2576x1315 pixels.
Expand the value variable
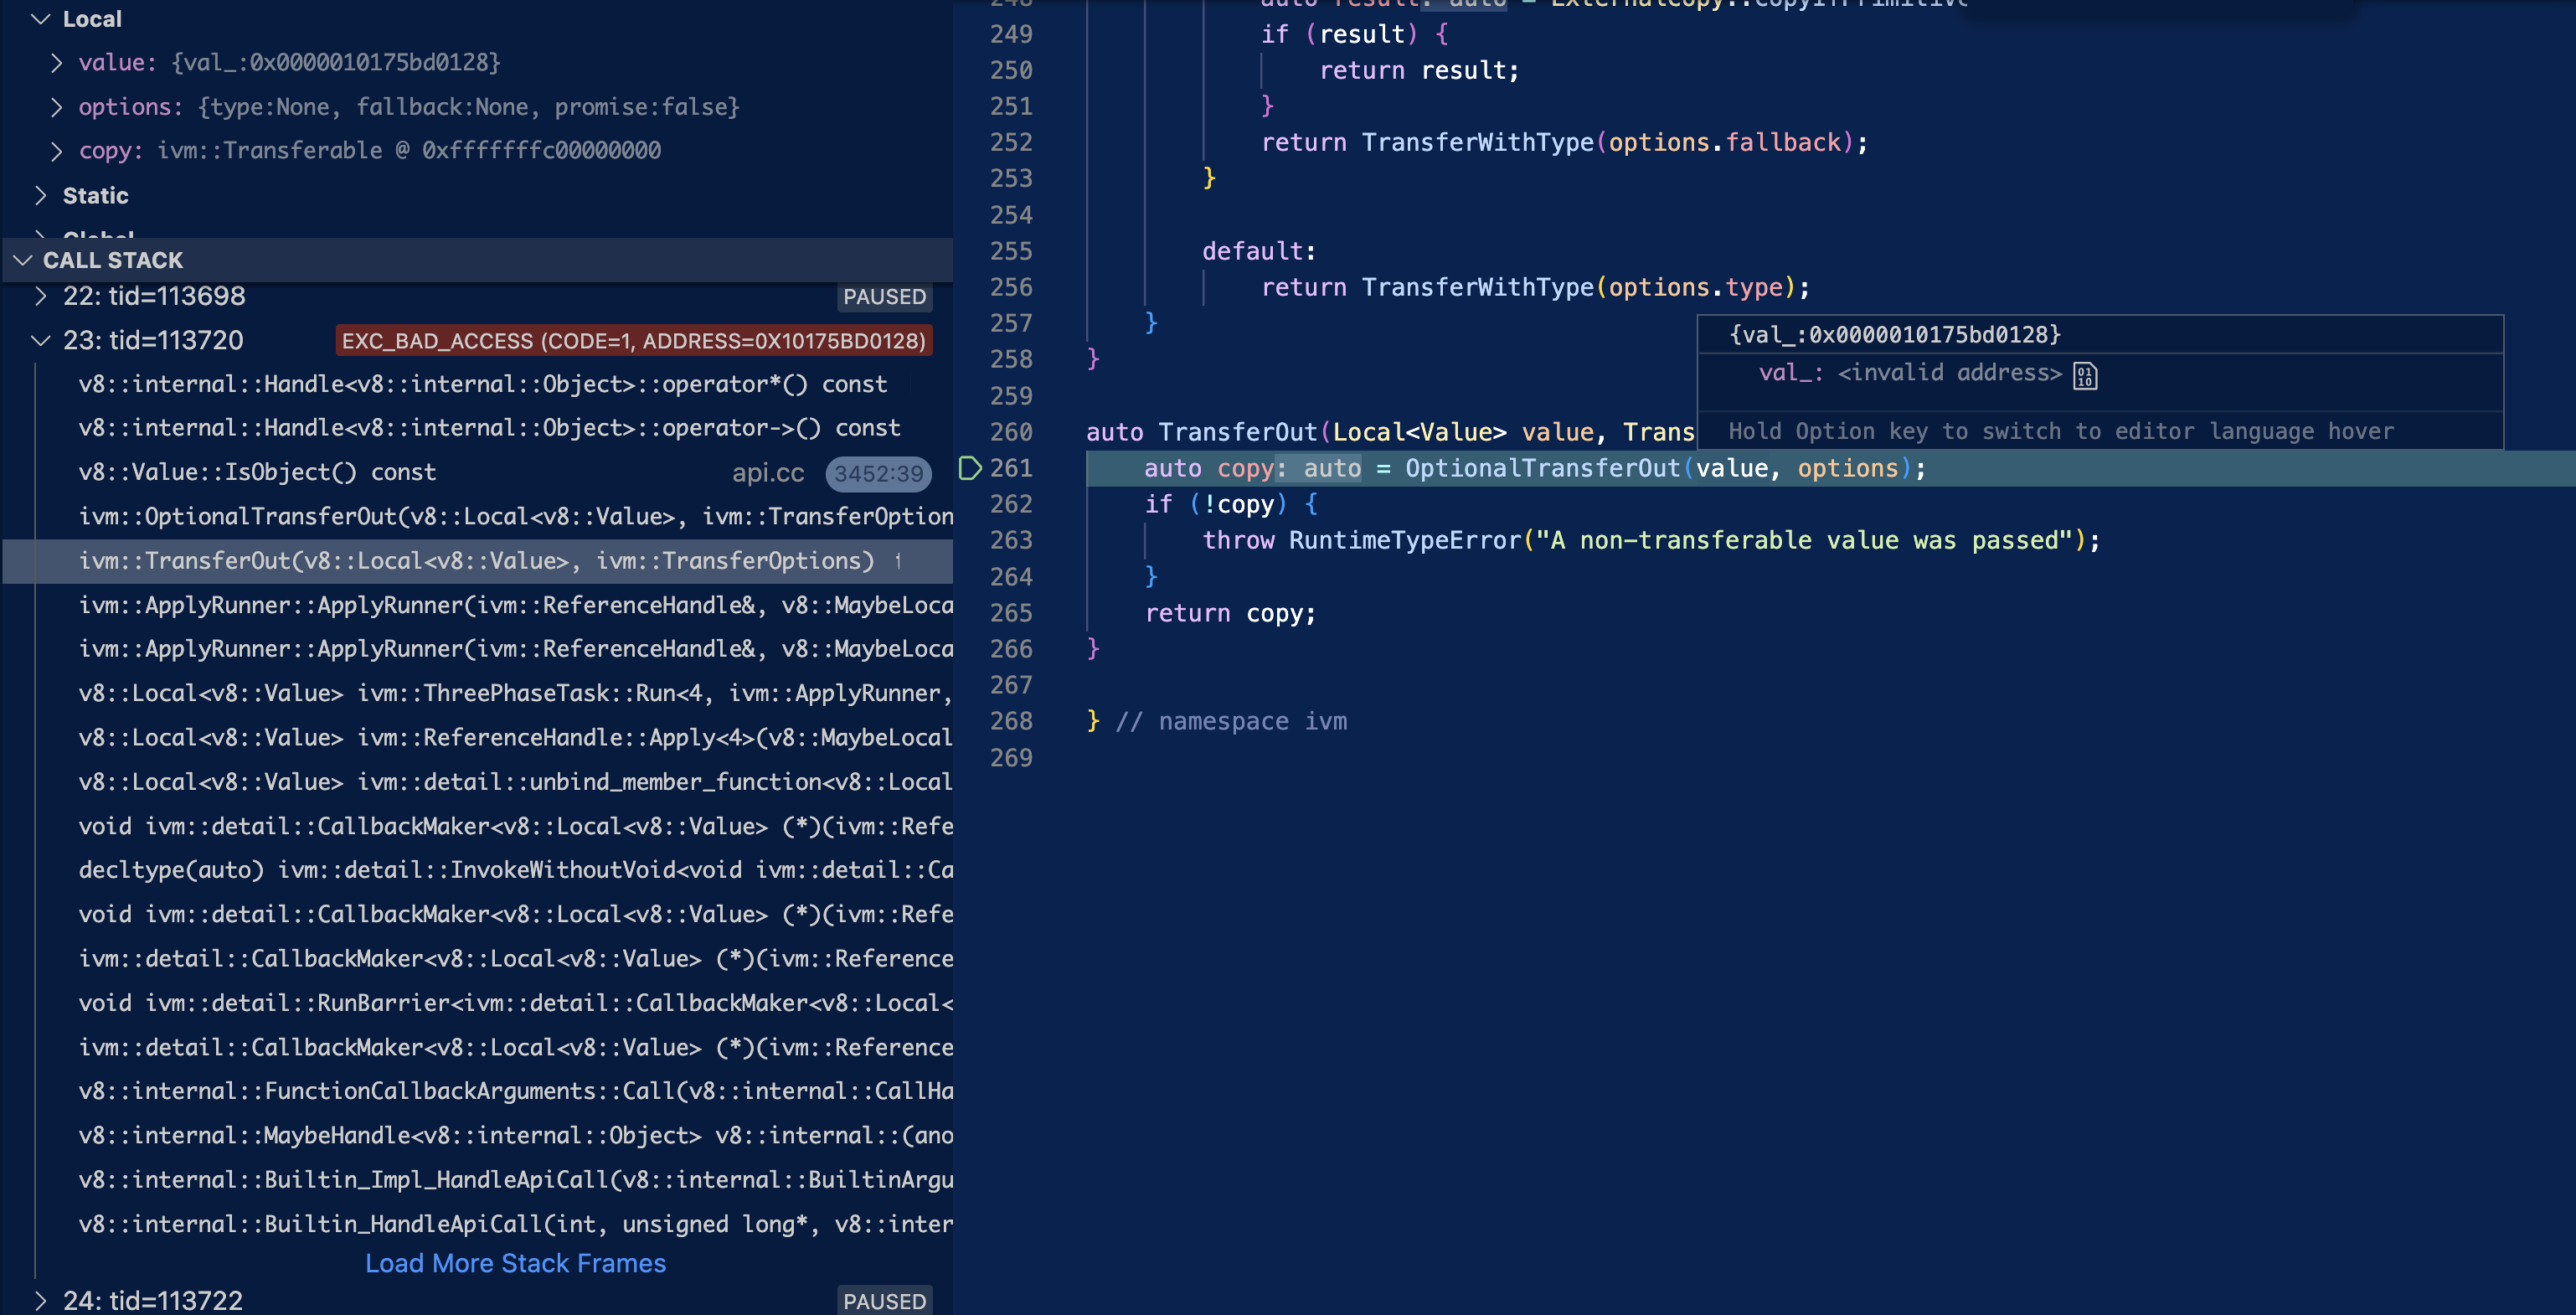click(x=57, y=62)
